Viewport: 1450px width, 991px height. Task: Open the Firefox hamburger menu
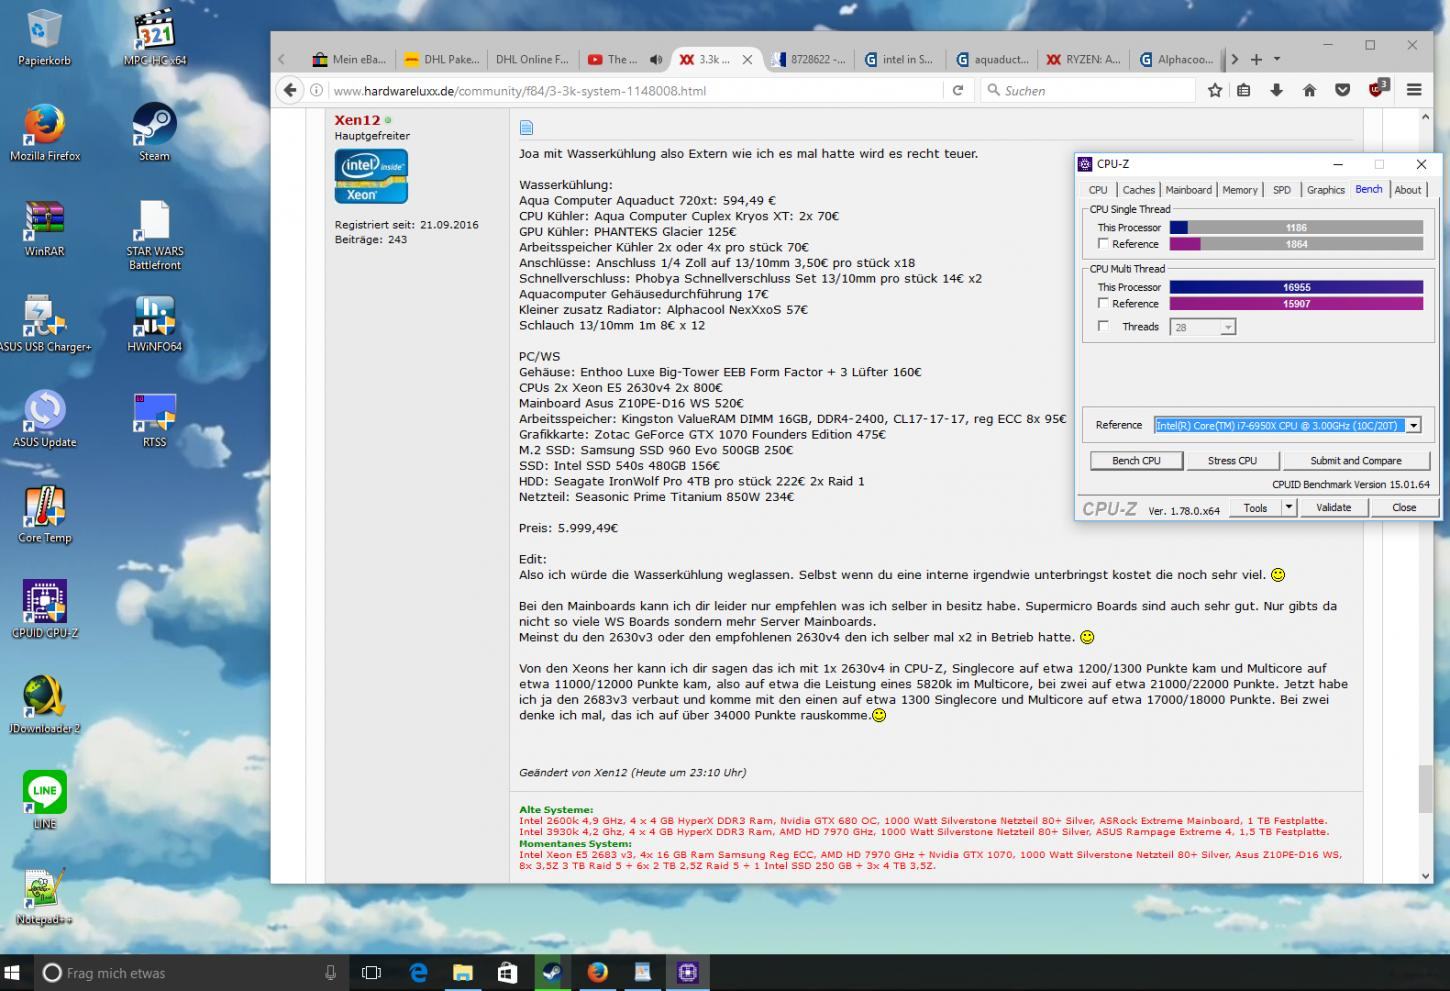1414,90
